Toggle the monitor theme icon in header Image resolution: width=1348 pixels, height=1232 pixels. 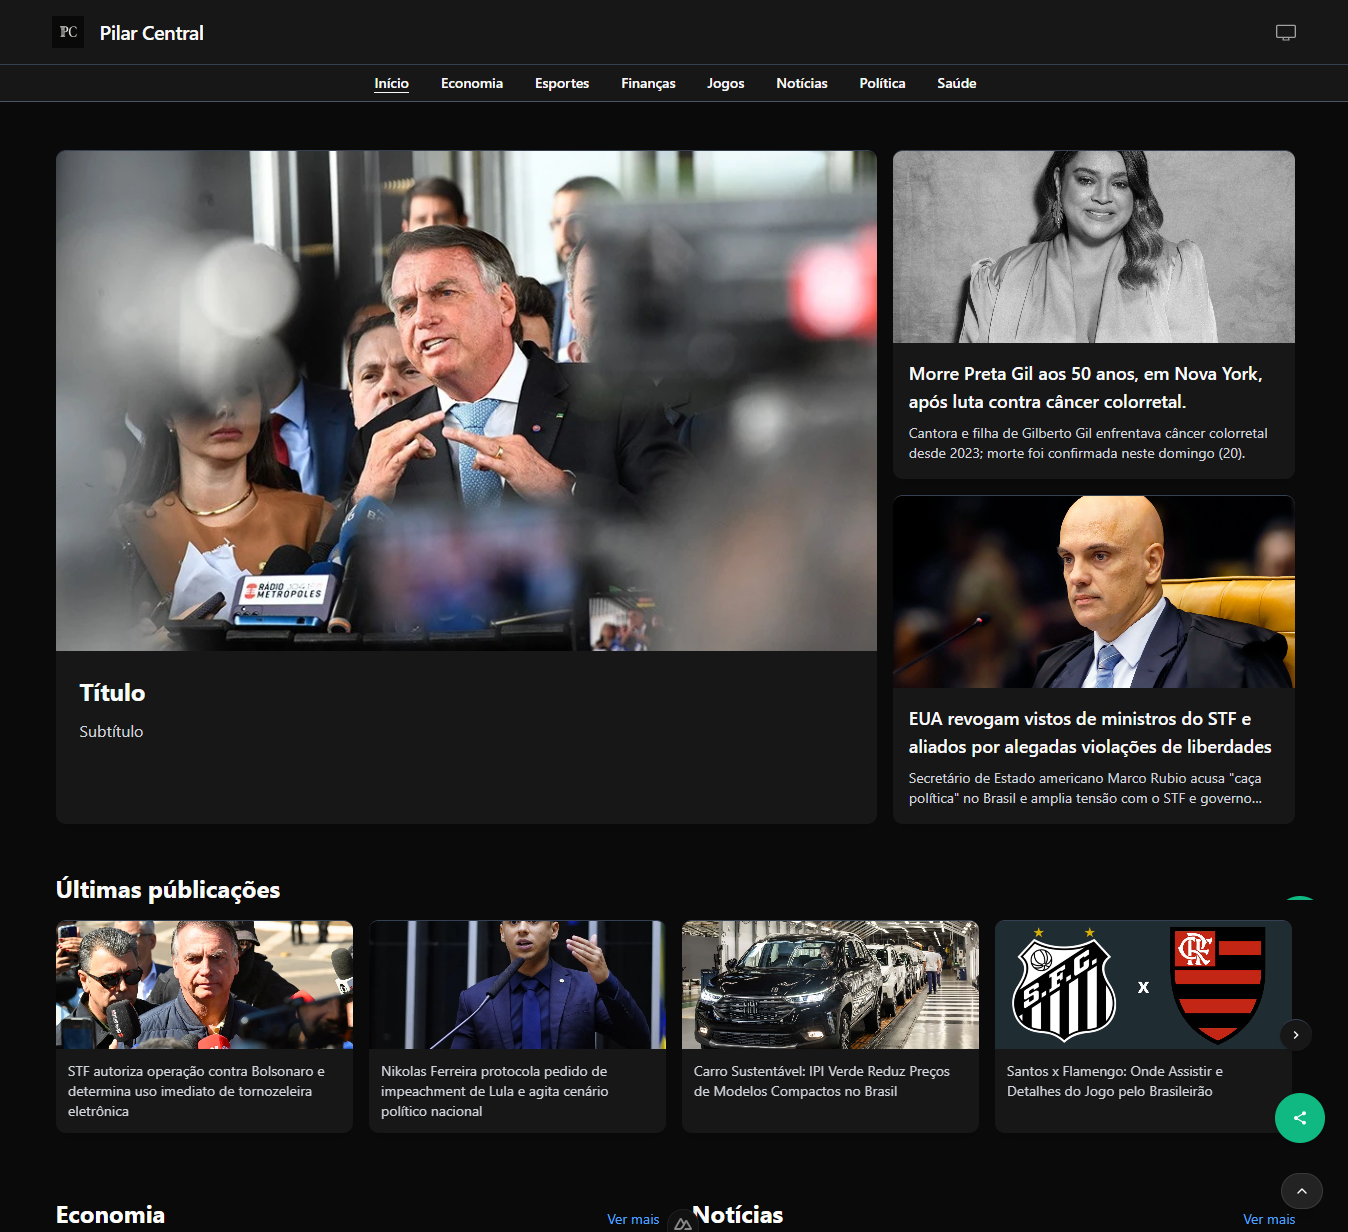pos(1285,33)
